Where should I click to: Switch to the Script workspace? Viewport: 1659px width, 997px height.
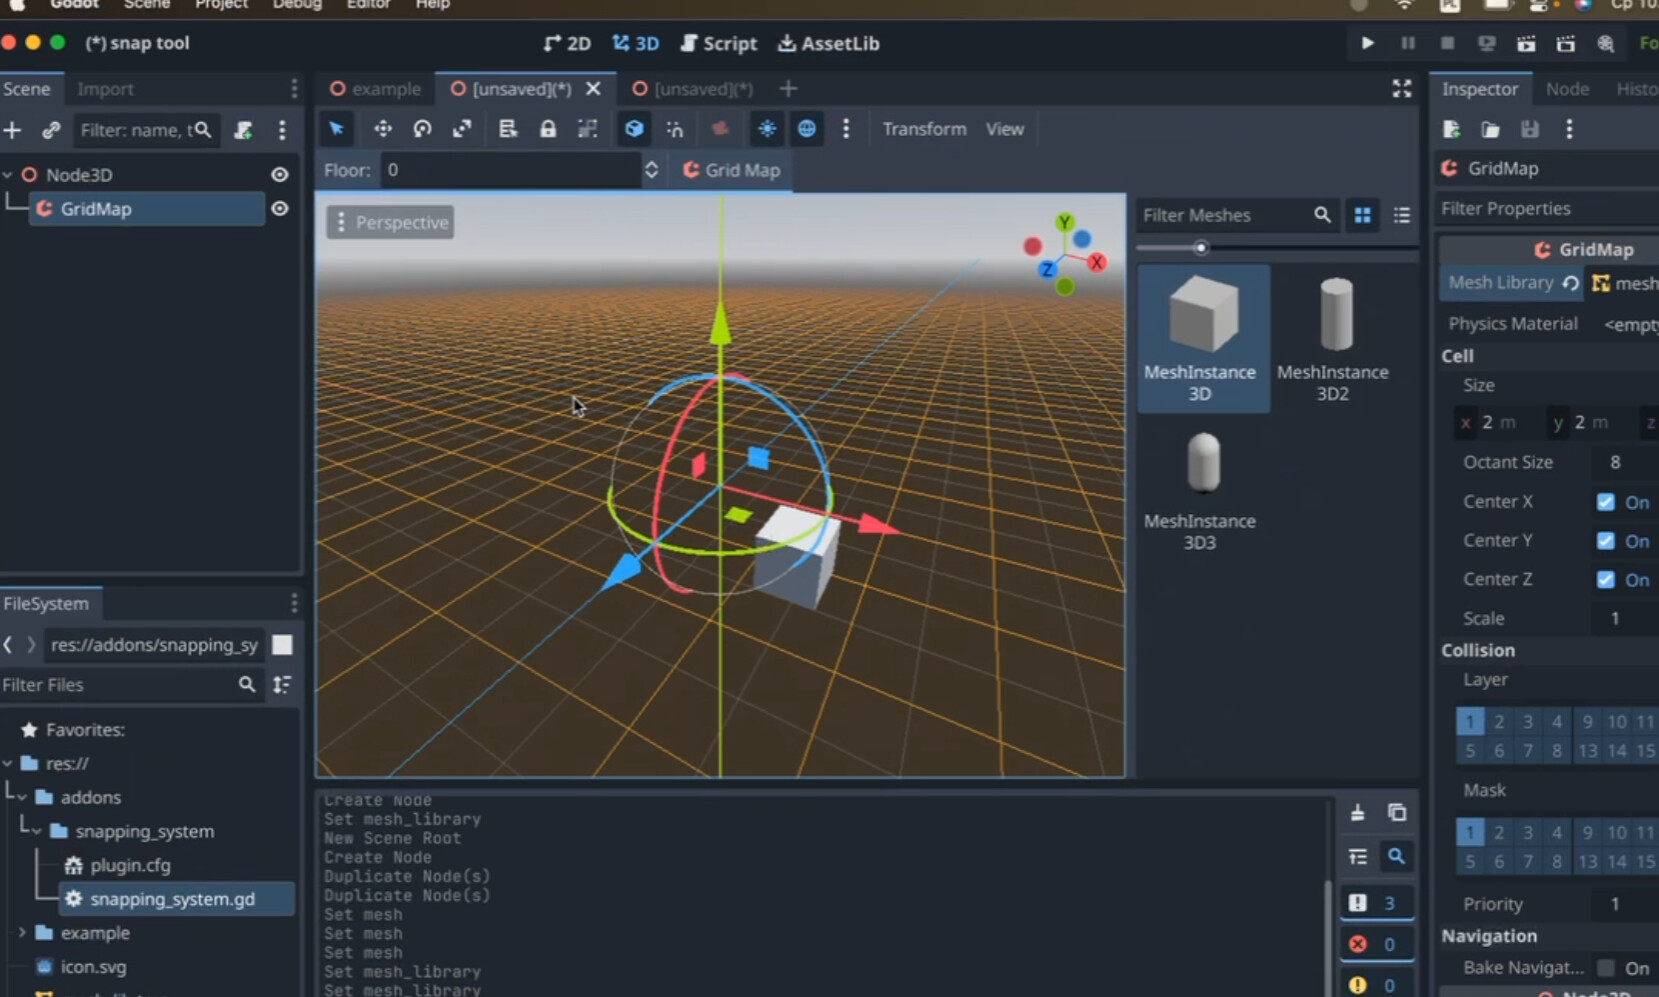[x=719, y=43]
